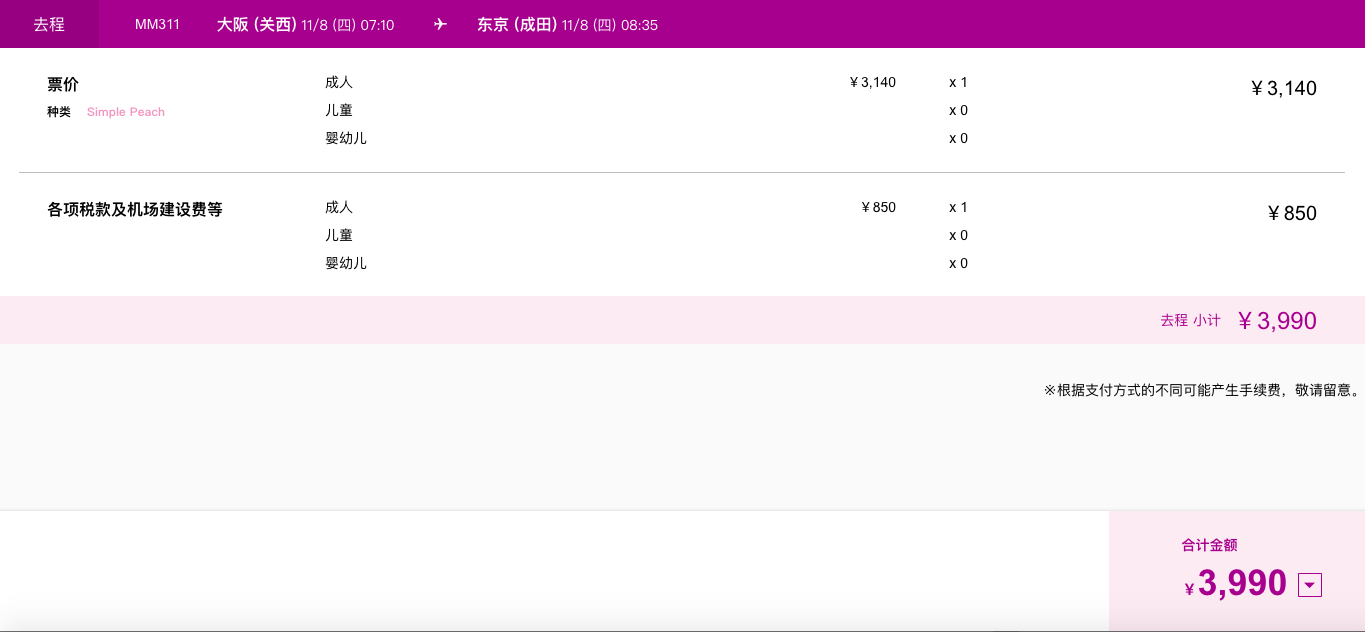
Task: Click the 去程 小计 subtotal label
Action: point(1190,320)
